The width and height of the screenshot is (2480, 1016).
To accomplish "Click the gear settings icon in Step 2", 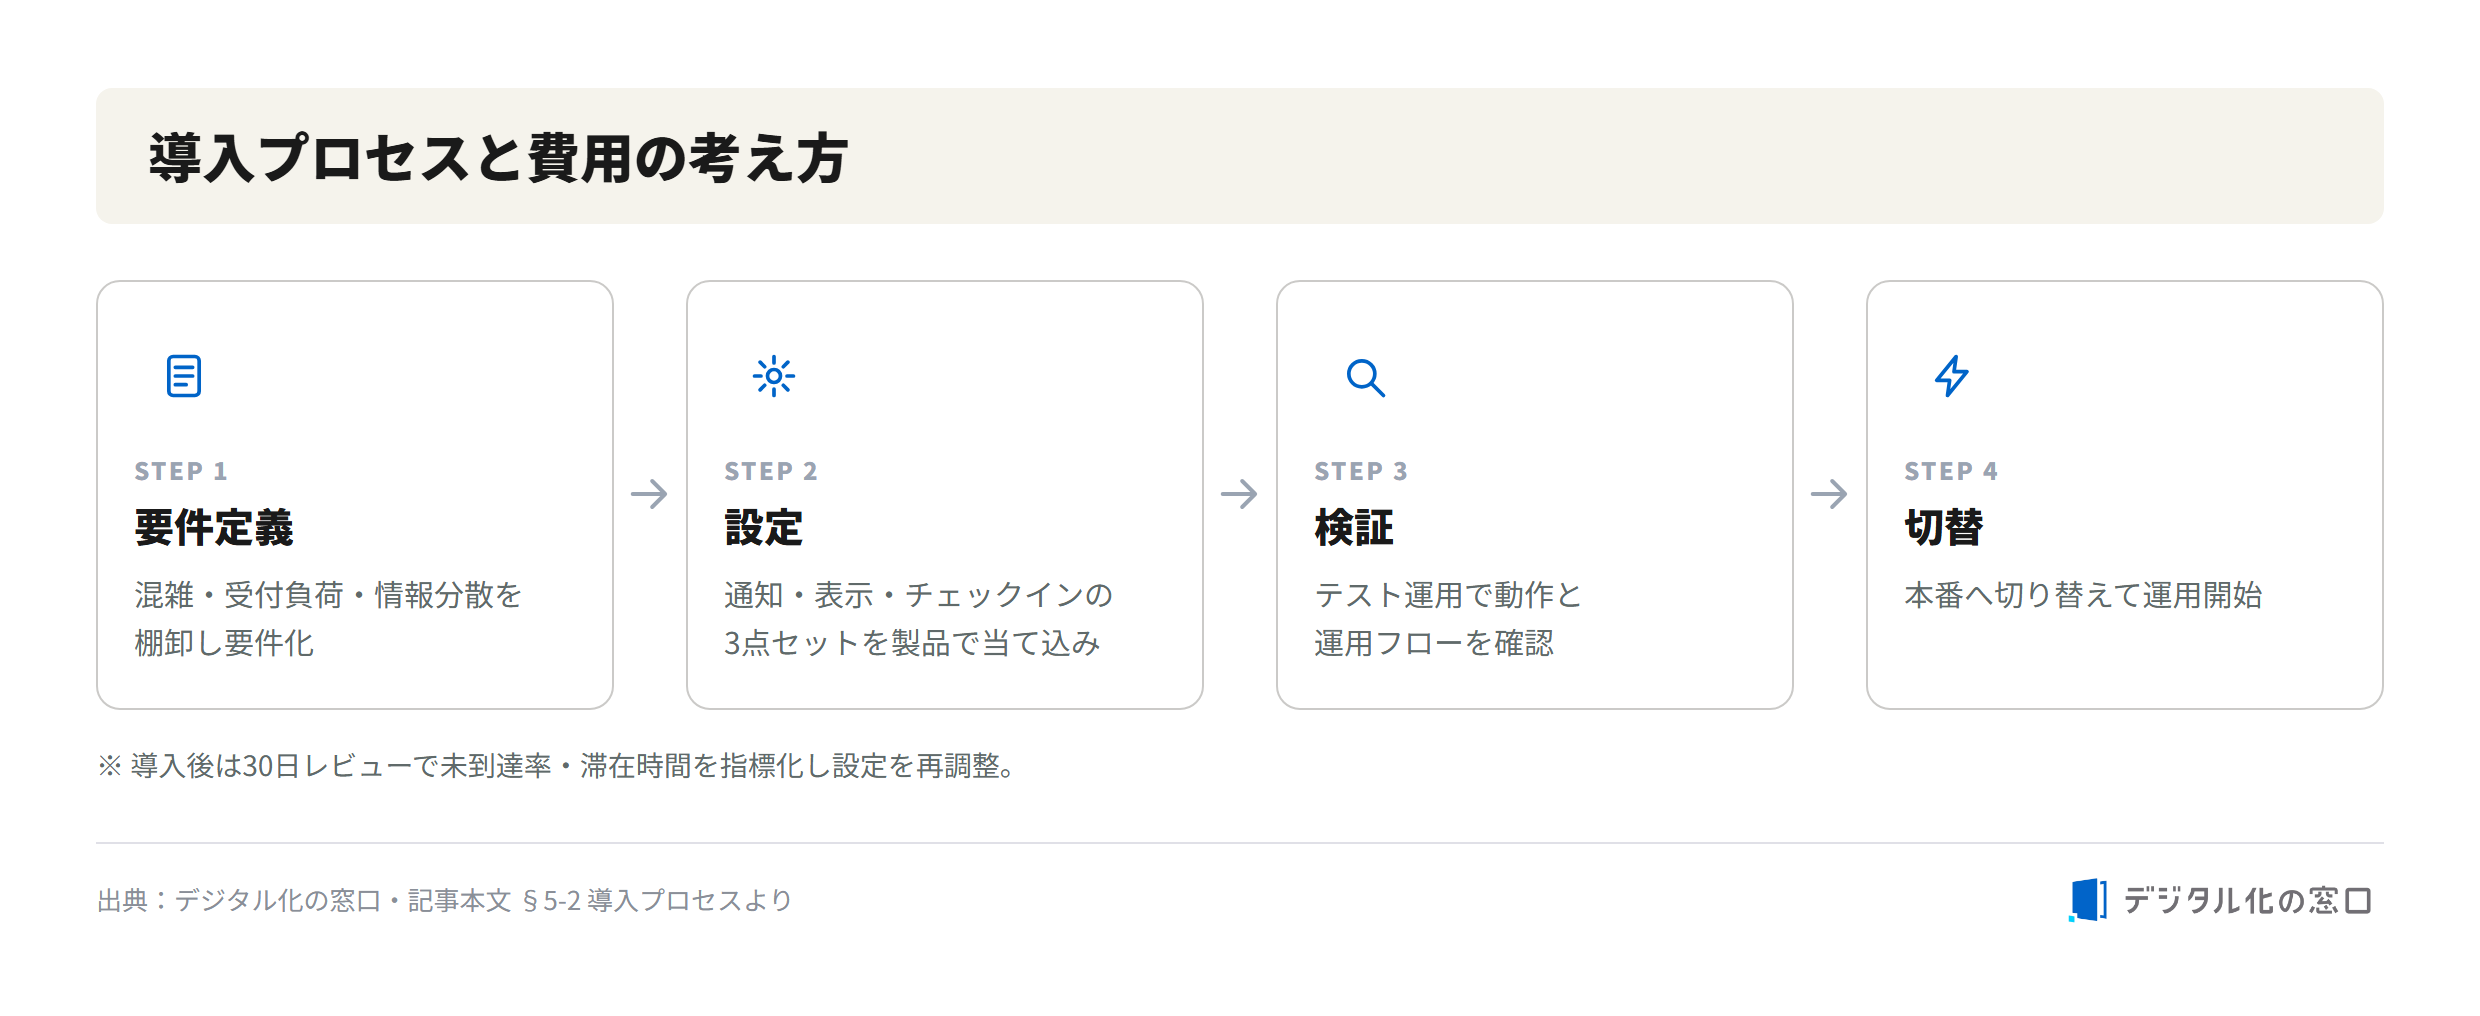I will coord(774,376).
